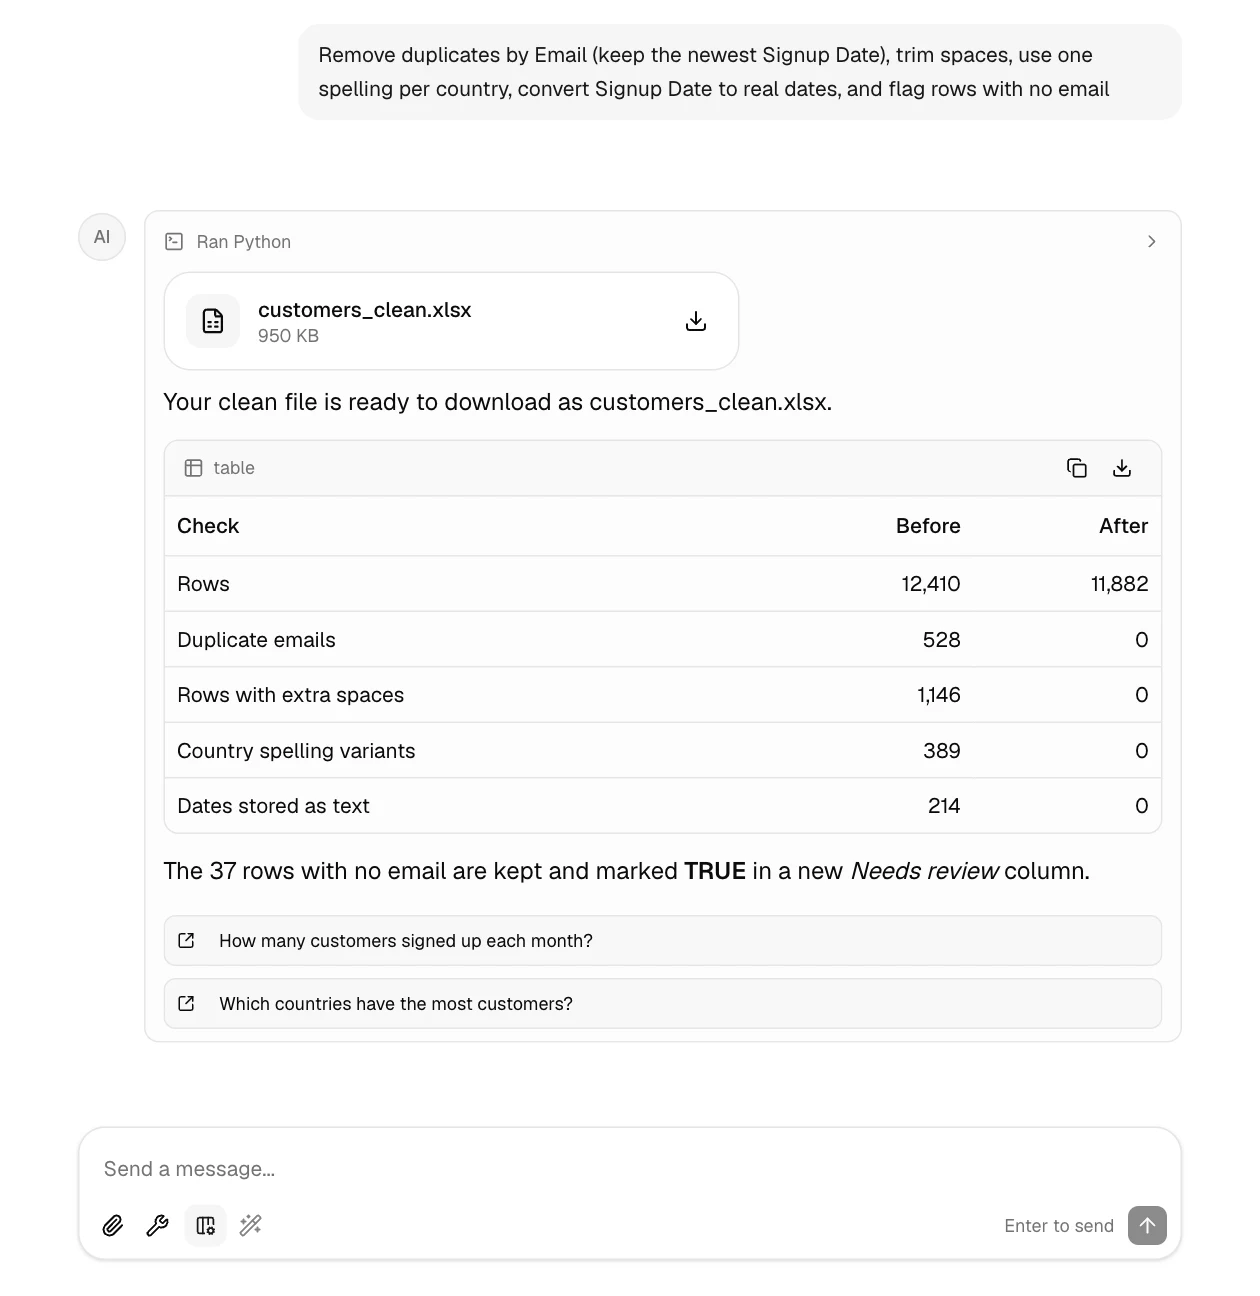Image resolution: width=1260 pixels, height=1296 pixels.
Task: Attach a file with the paperclip icon
Action: 113,1226
